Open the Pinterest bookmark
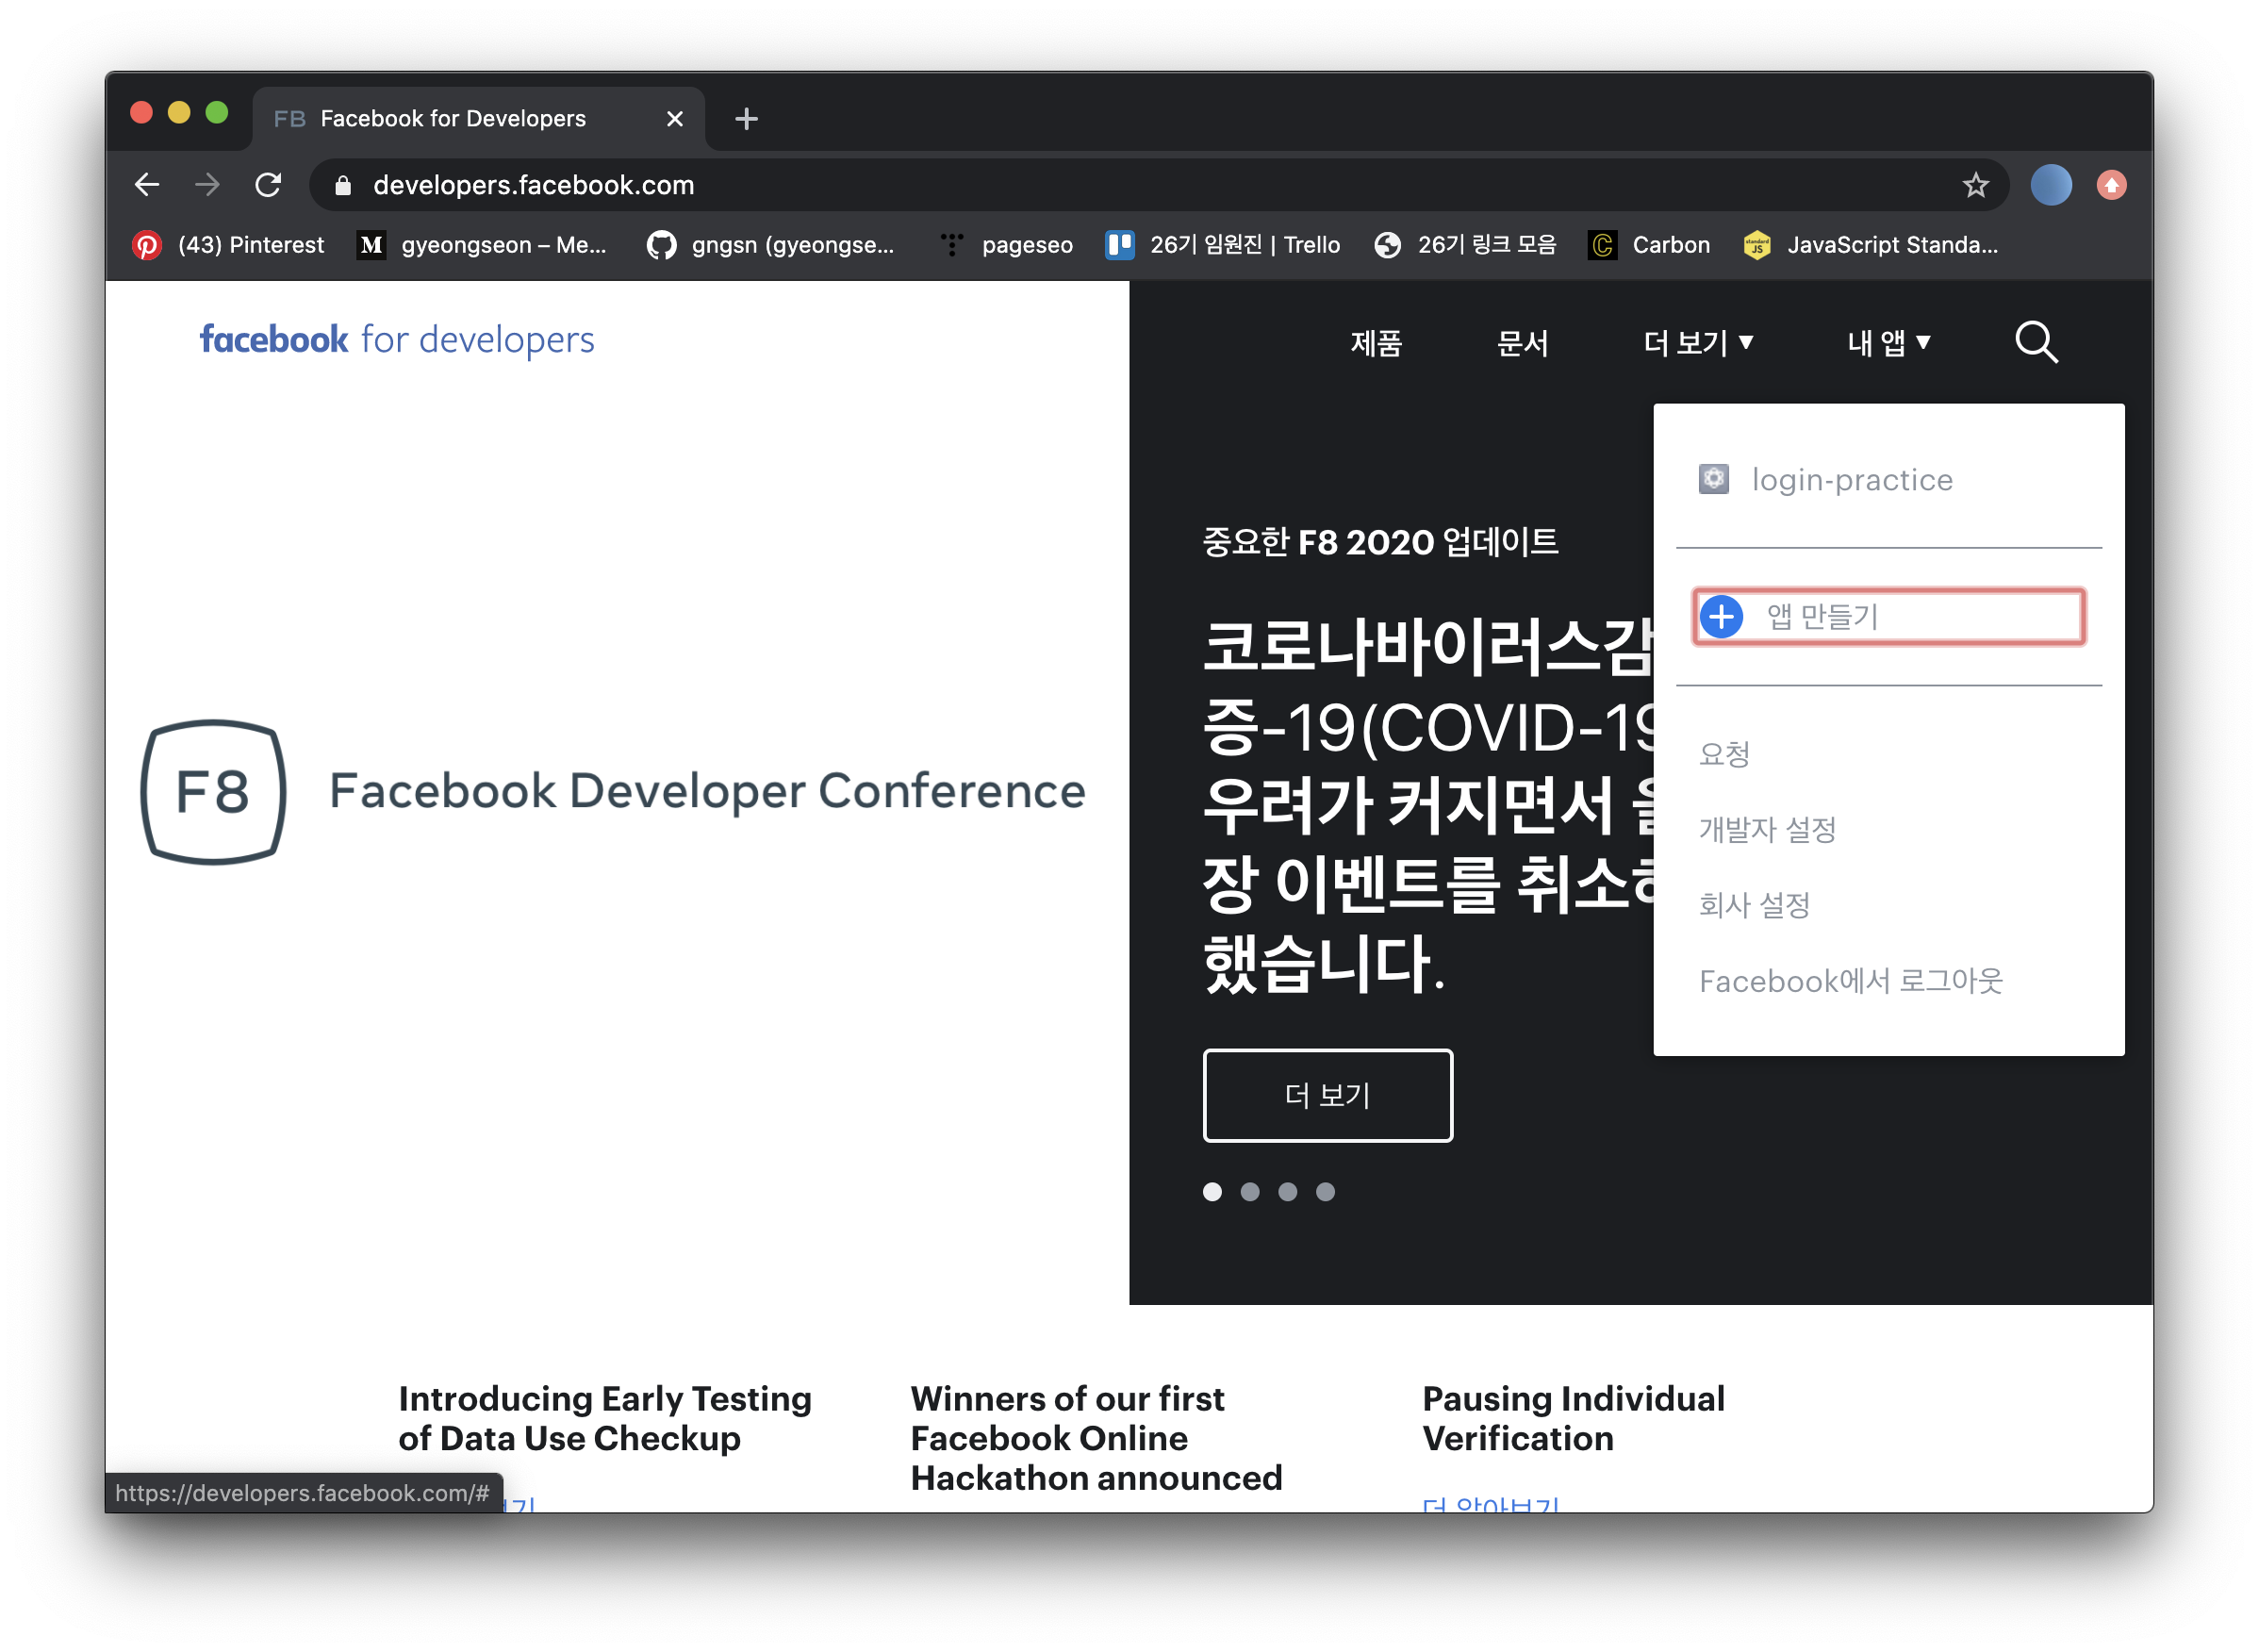2259x1652 pixels. 229,245
